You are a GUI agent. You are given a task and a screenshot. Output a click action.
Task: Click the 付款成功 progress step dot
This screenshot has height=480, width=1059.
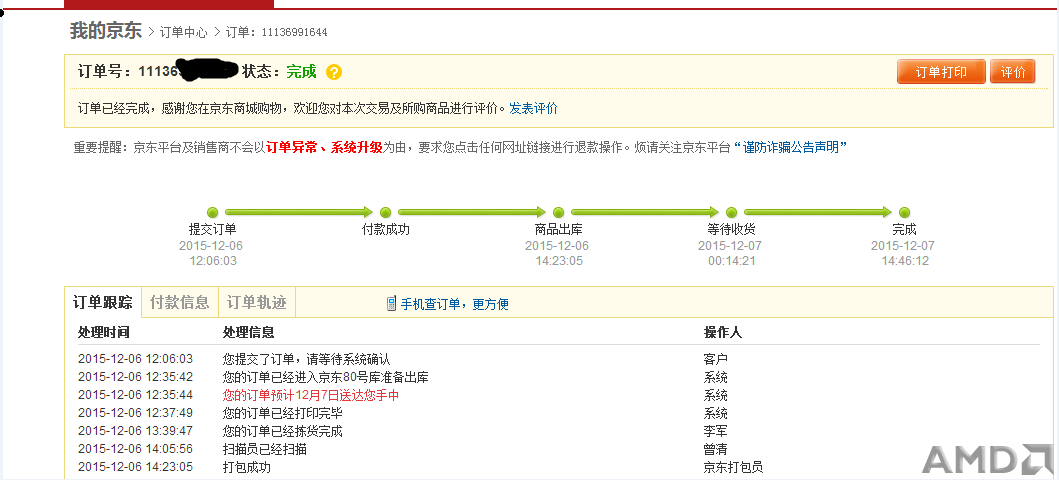(x=386, y=213)
